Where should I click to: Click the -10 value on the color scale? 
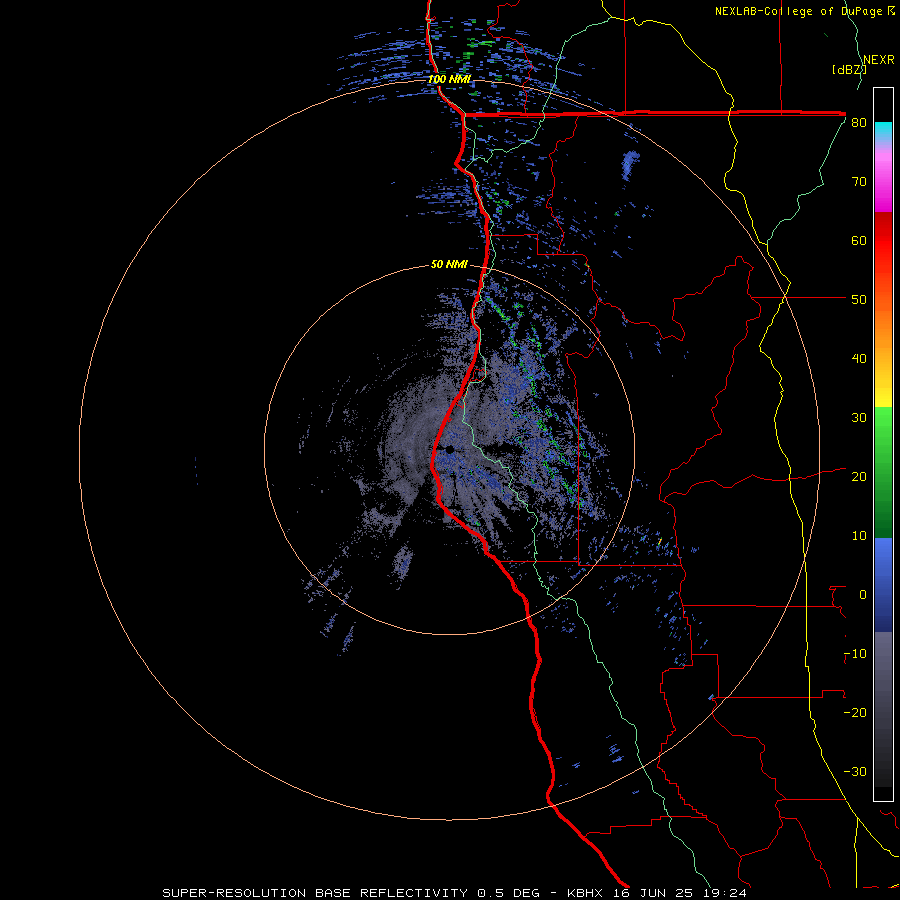tap(855, 654)
